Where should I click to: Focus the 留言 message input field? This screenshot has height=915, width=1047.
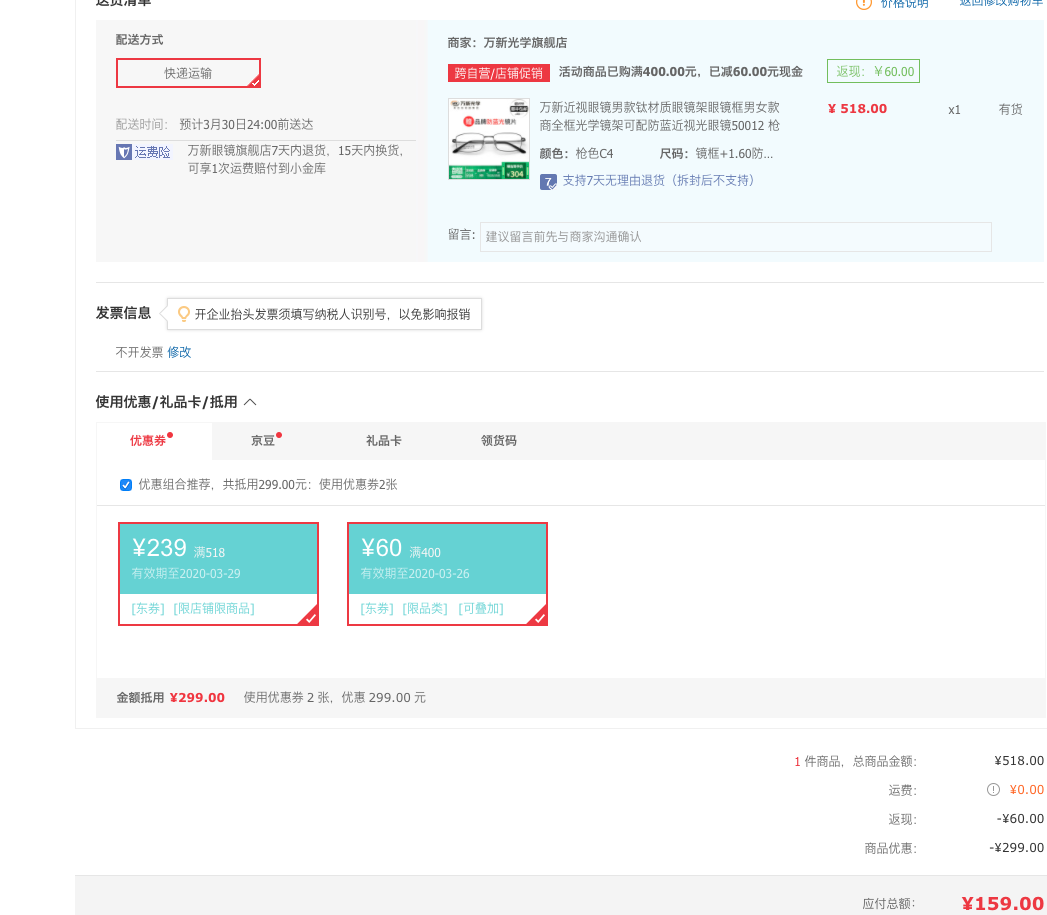pyautogui.click(x=735, y=237)
